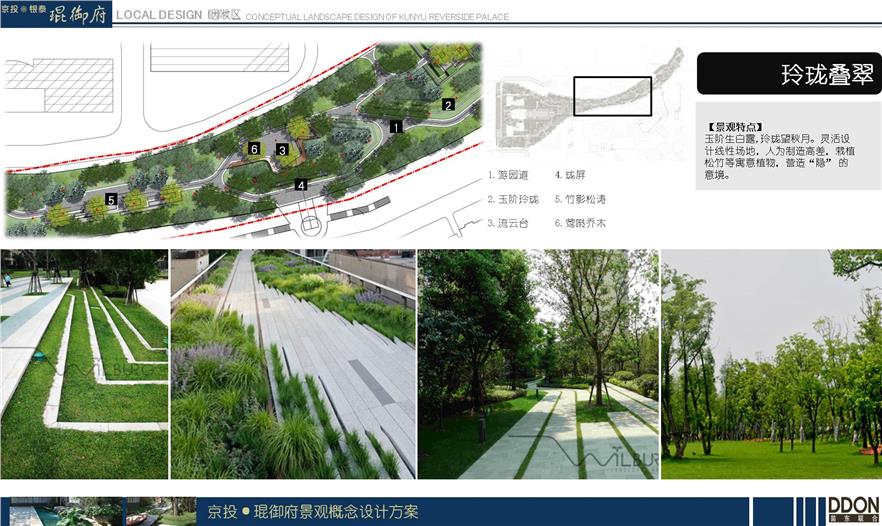Click legend entry 3. 流云台
Screen dimensions: 882x526
click(511, 224)
